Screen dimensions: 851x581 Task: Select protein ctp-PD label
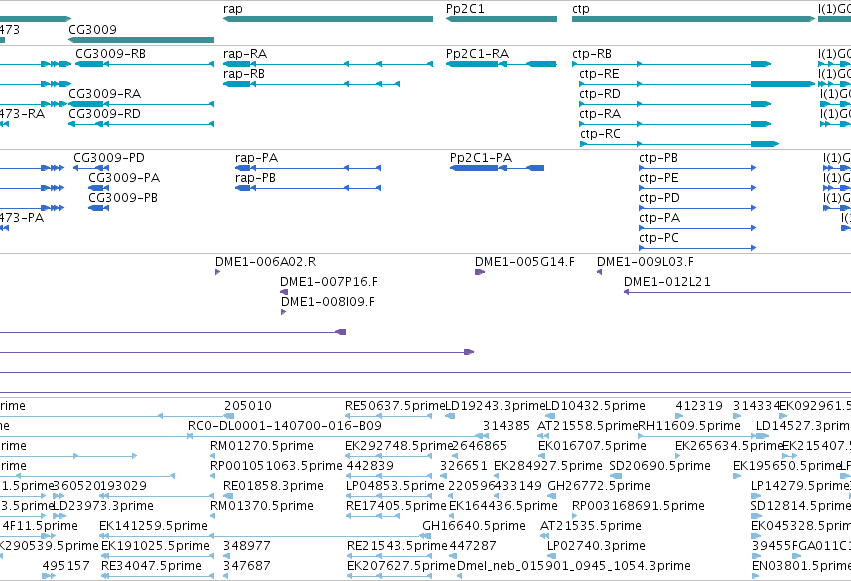click(x=659, y=198)
